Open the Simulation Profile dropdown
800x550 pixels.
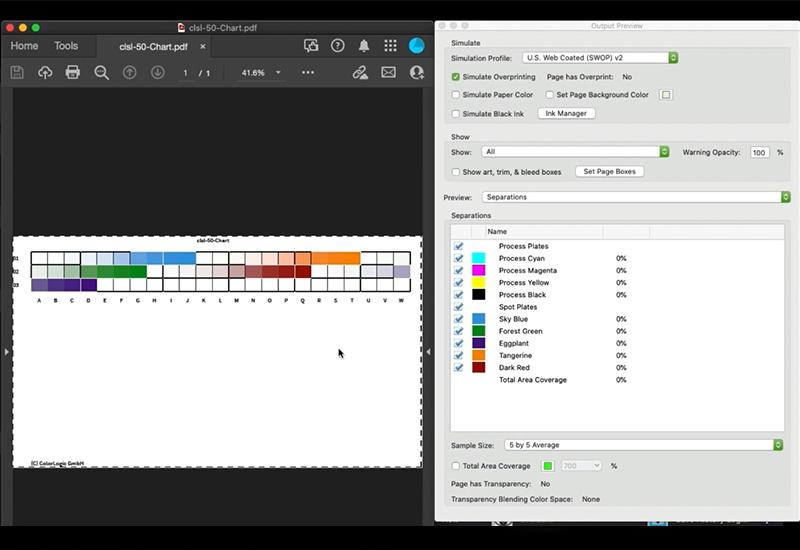pos(601,58)
